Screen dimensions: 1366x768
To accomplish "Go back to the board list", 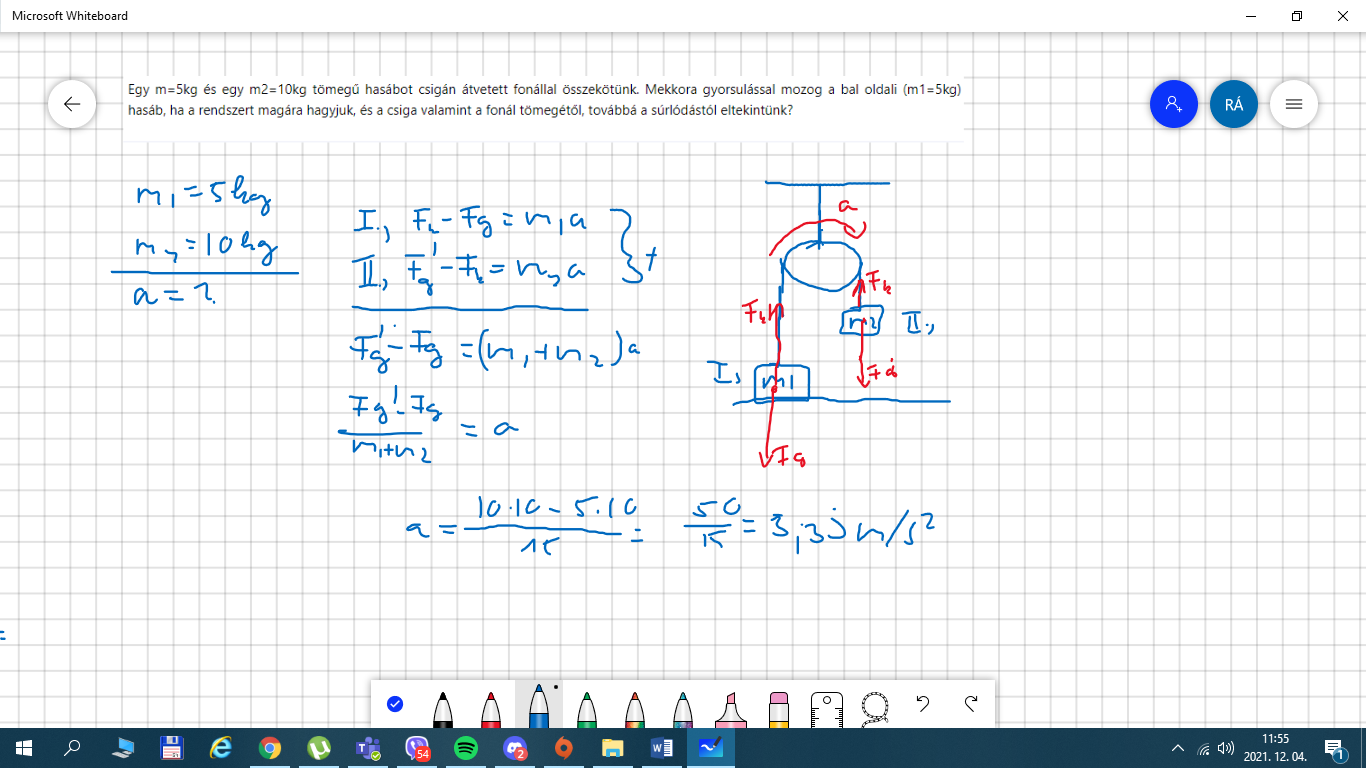I will (72, 104).
